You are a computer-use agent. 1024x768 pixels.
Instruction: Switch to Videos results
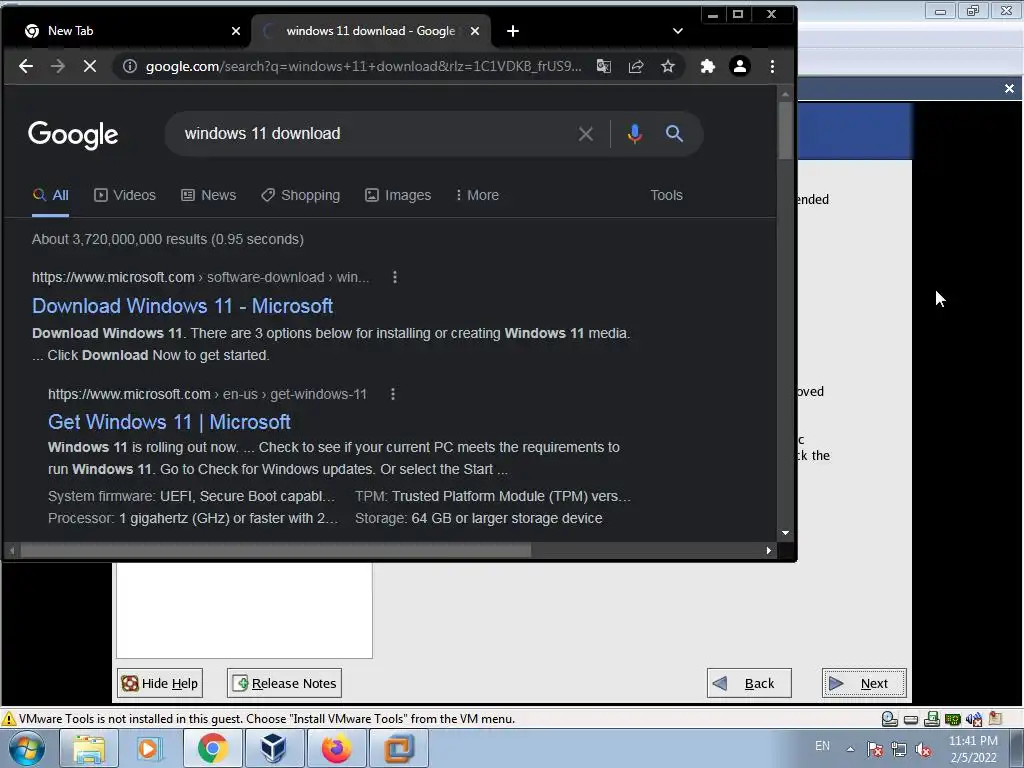(125, 195)
